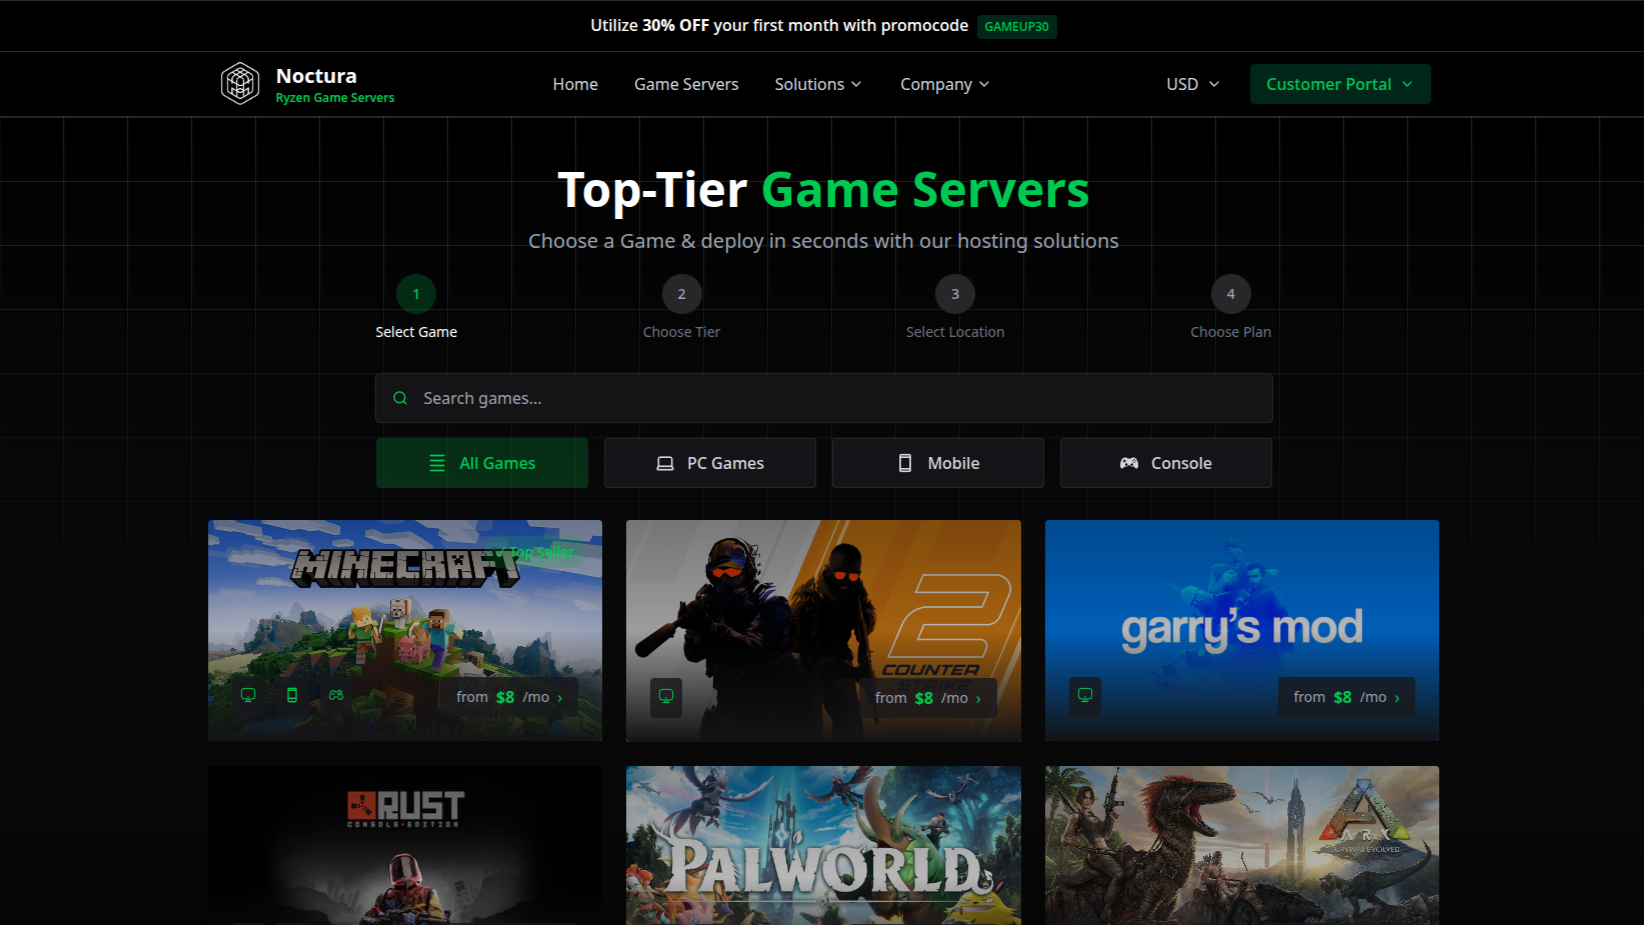The height and width of the screenshot is (925, 1644).
Task: Click in the Search games field
Action: pyautogui.click(x=840, y=398)
